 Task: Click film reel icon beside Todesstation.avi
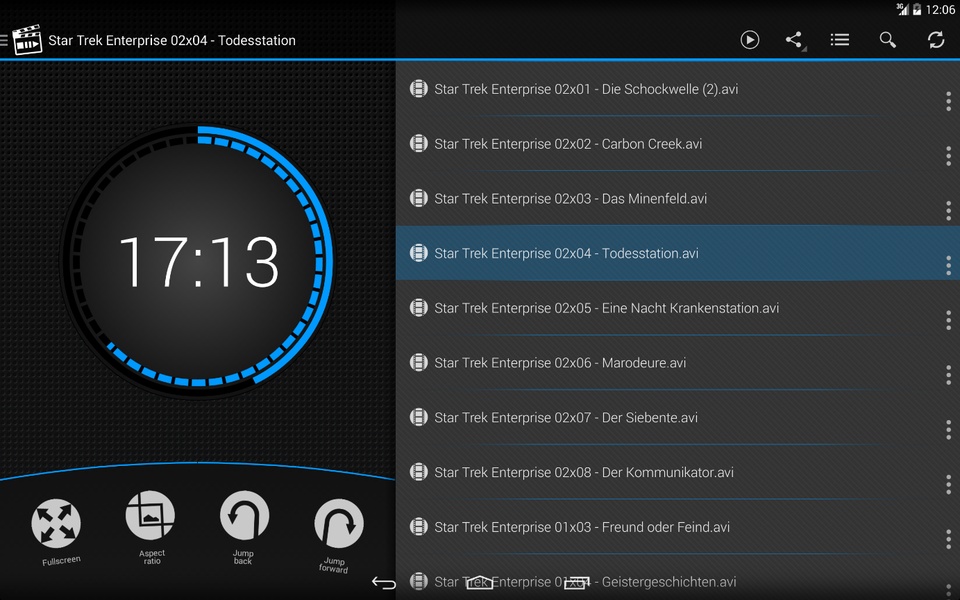[419, 253]
